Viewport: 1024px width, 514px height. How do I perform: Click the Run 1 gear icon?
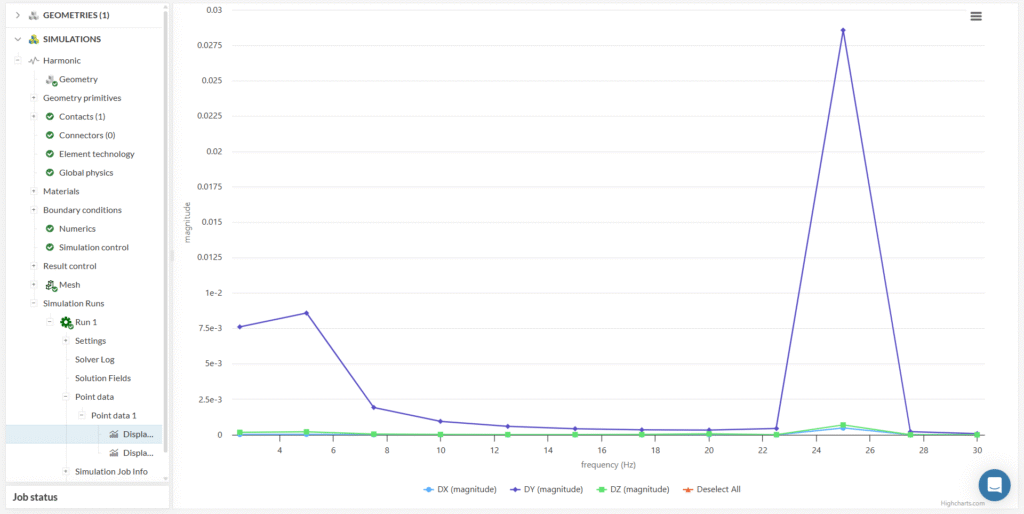pyautogui.click(x=66, y=322)
